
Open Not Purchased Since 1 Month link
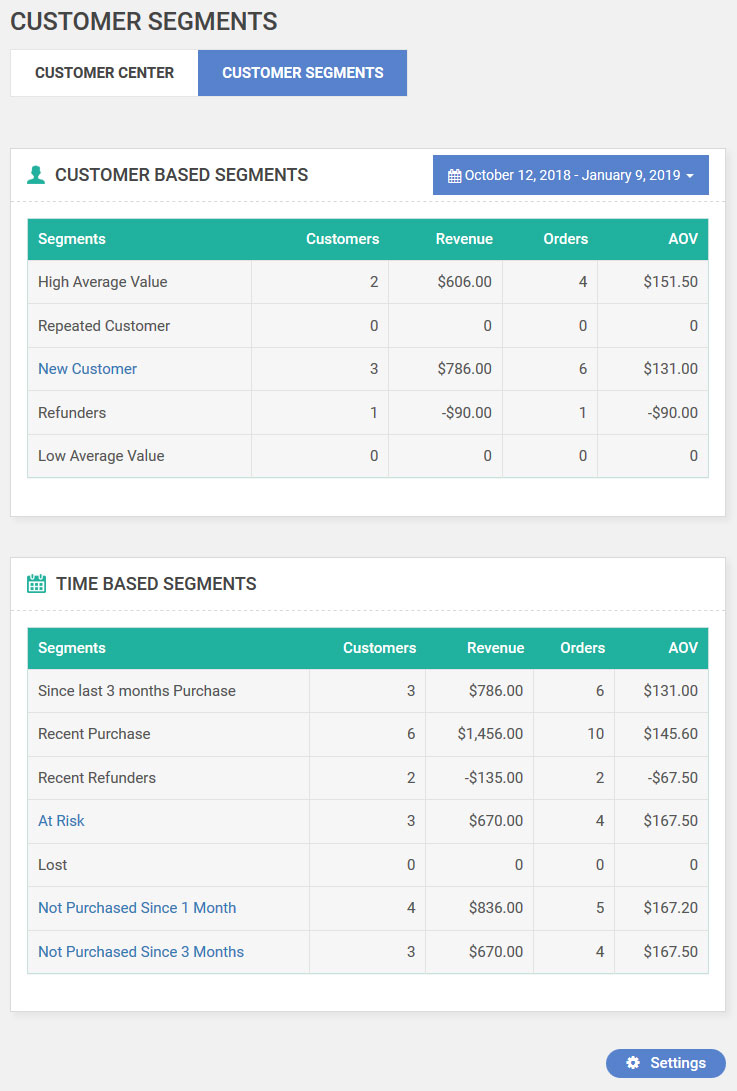(x=137, y=908)
